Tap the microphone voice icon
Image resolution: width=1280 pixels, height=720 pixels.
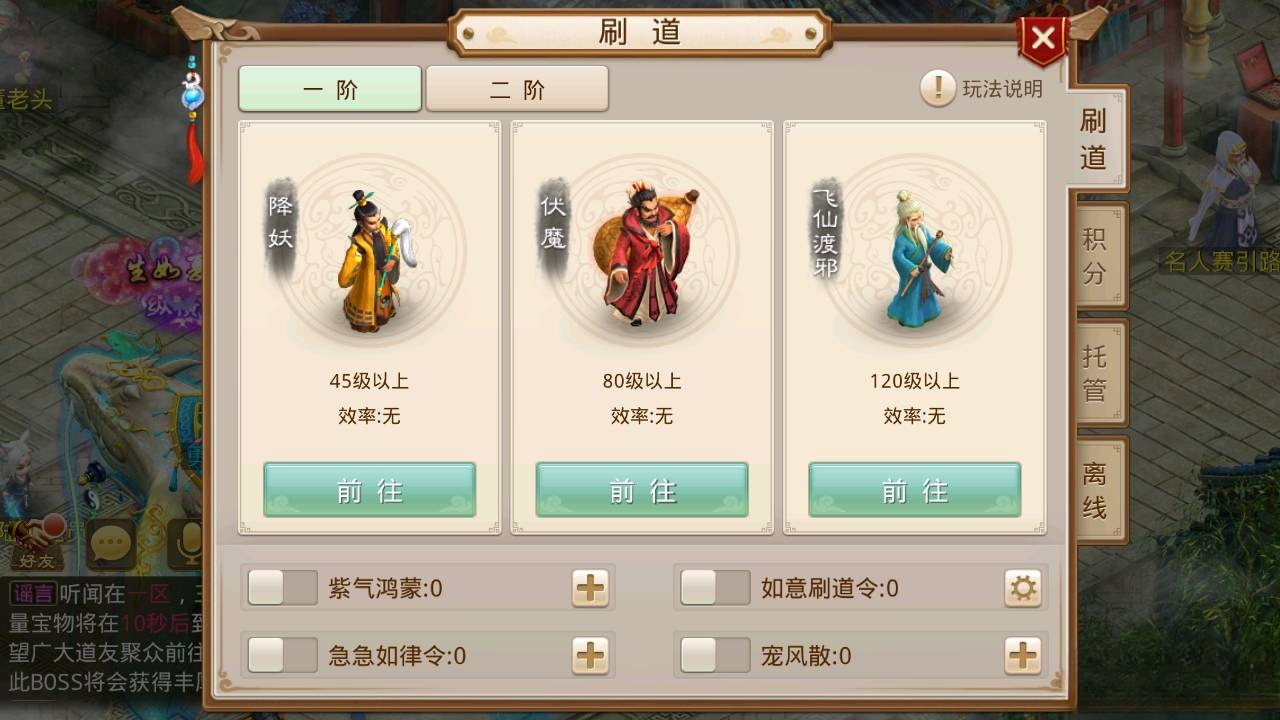(x=185, y=543)
